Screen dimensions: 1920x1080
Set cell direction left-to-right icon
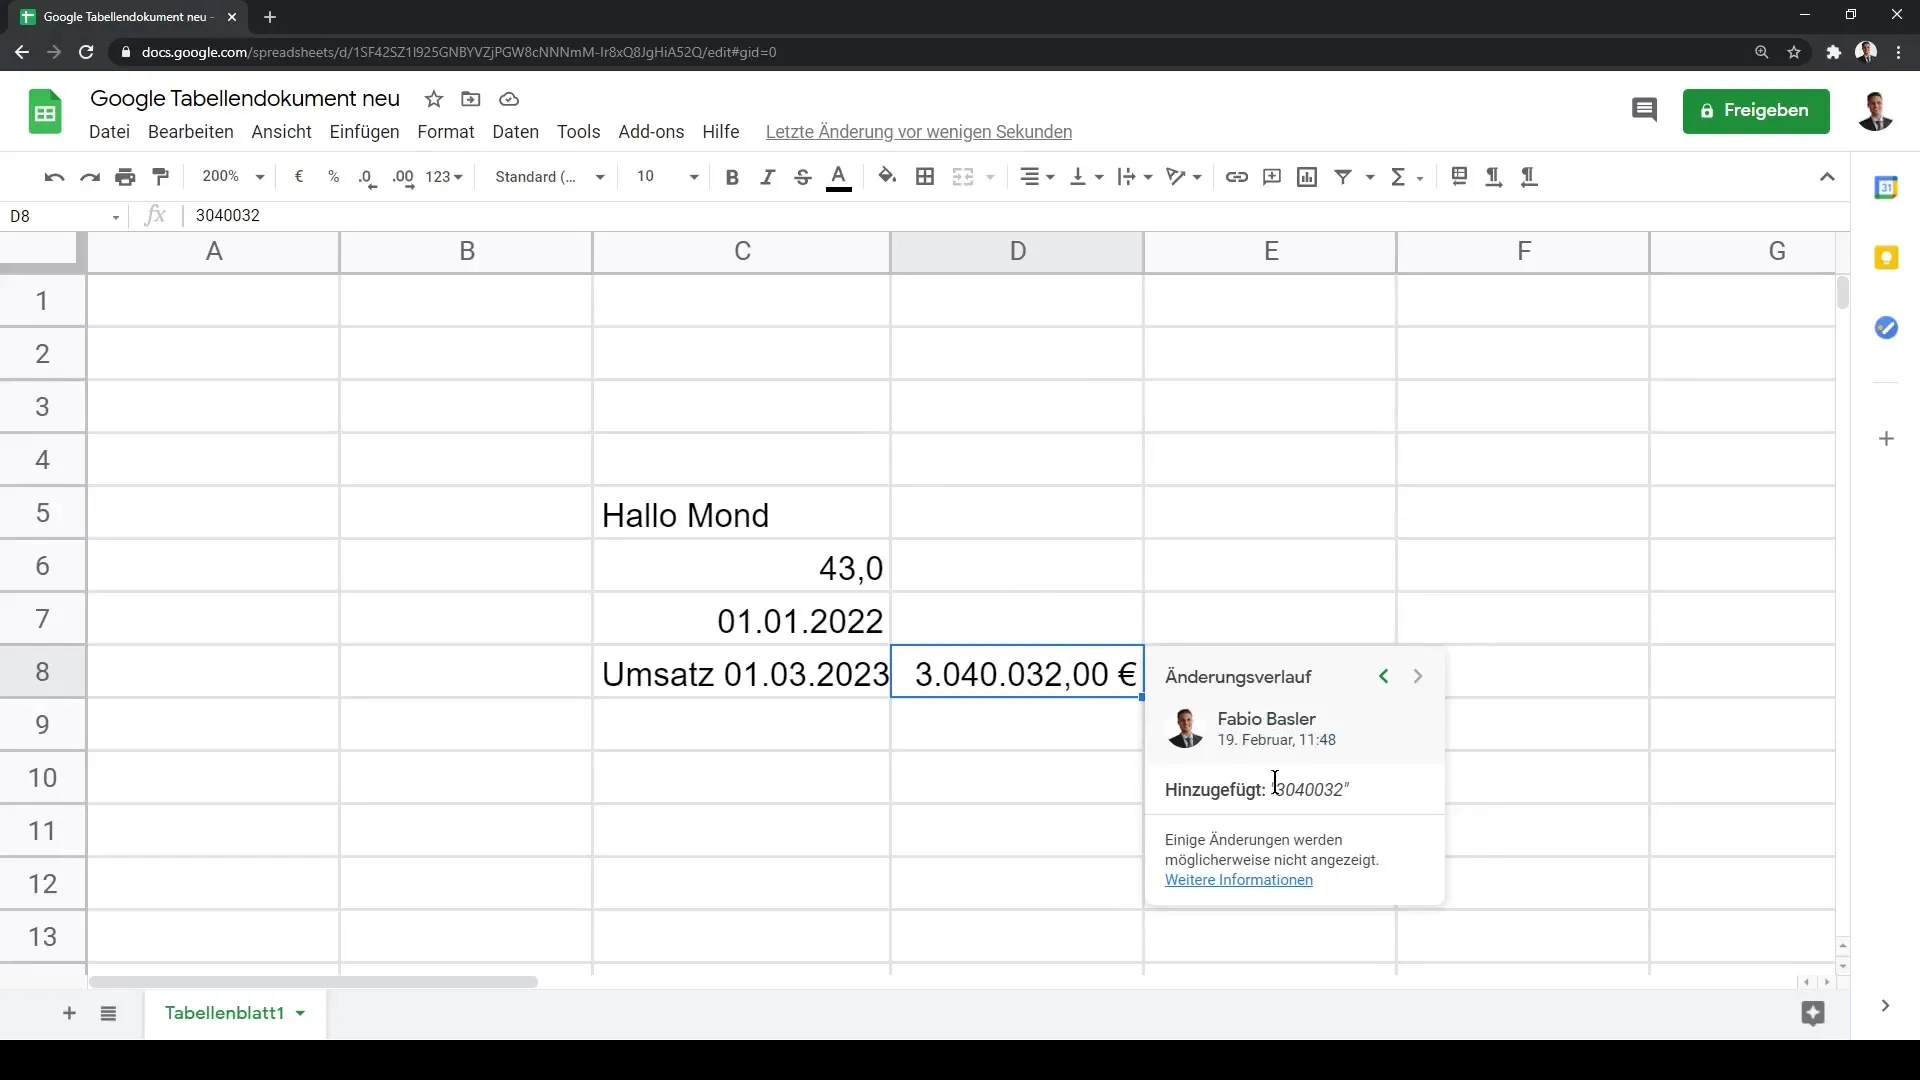click(1493, 177)
